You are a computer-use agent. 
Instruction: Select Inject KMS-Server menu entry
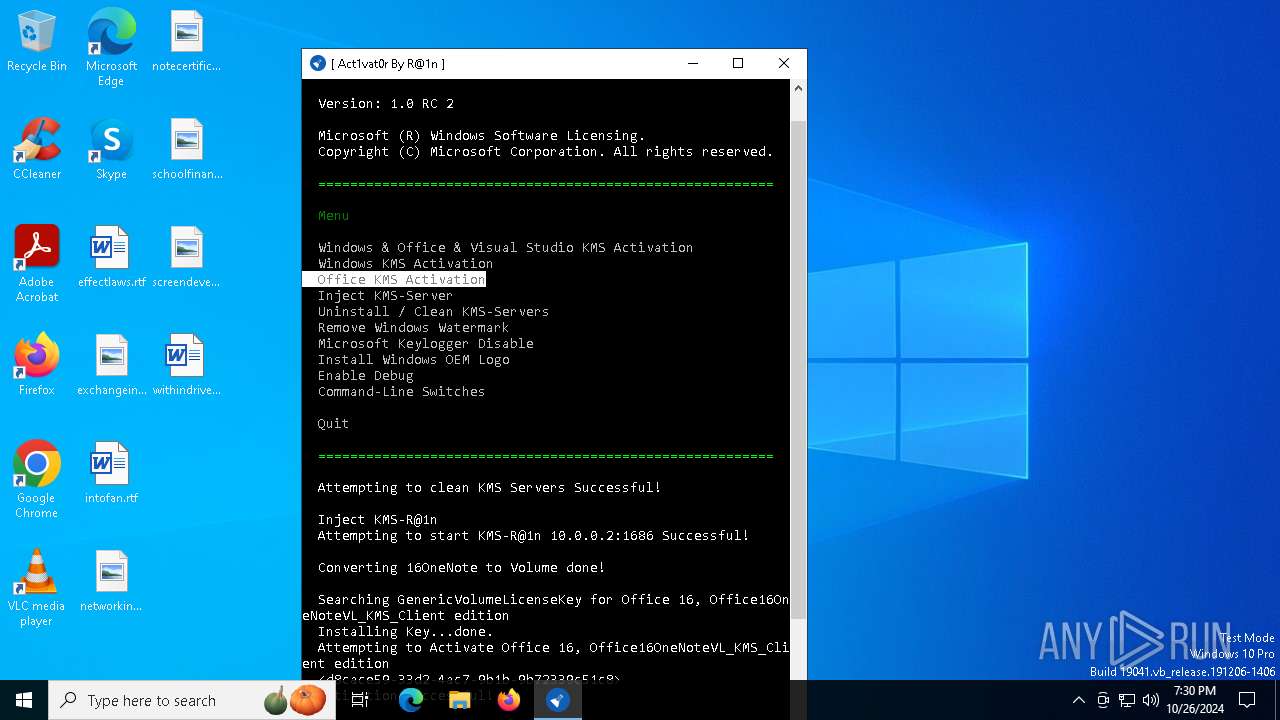point(385,295)
